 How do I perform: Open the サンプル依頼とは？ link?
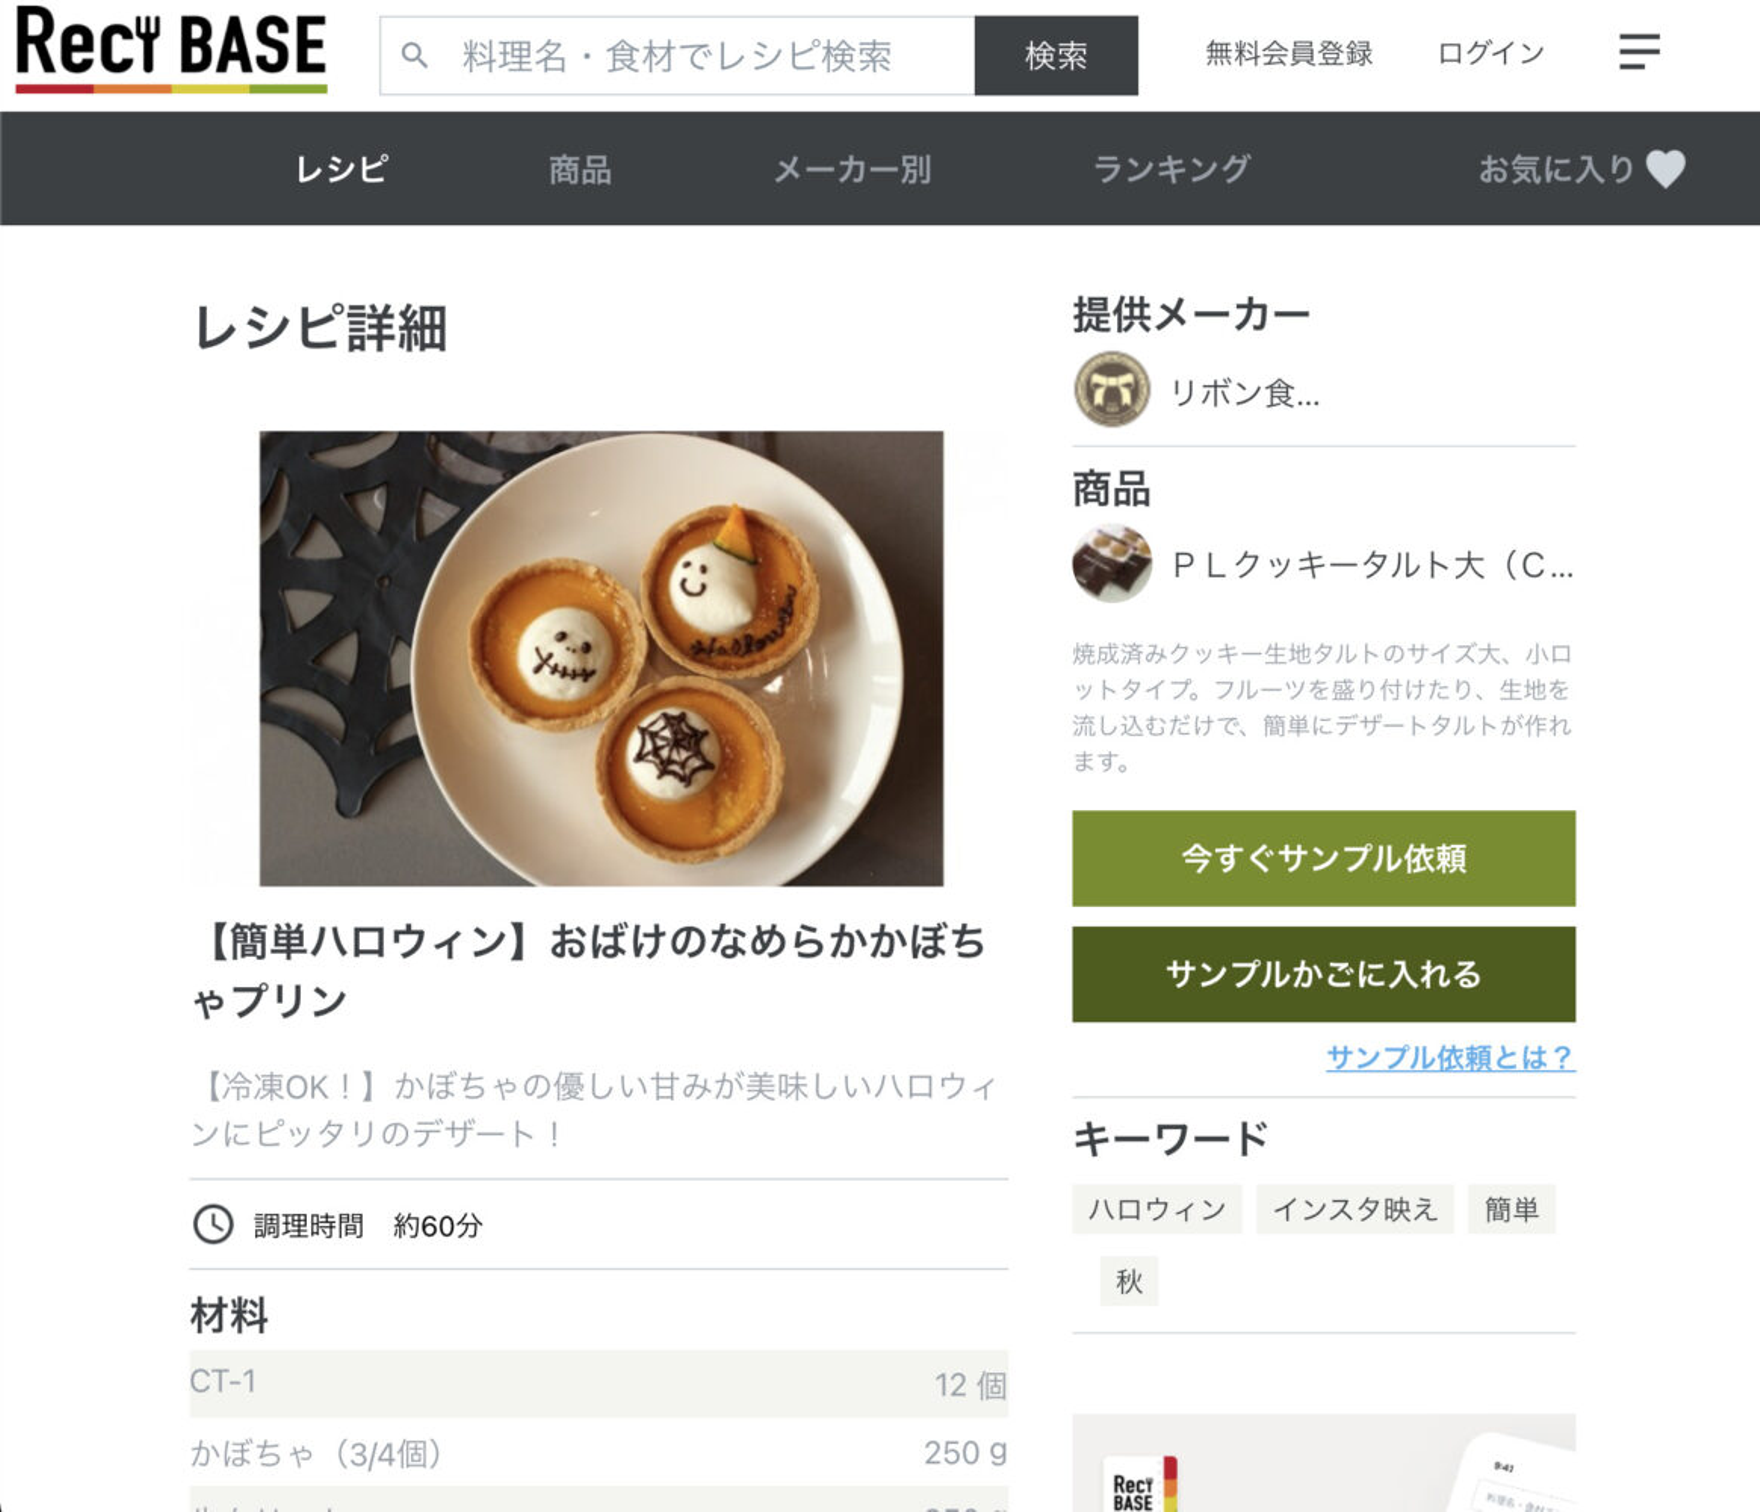pos(1450,1057)
